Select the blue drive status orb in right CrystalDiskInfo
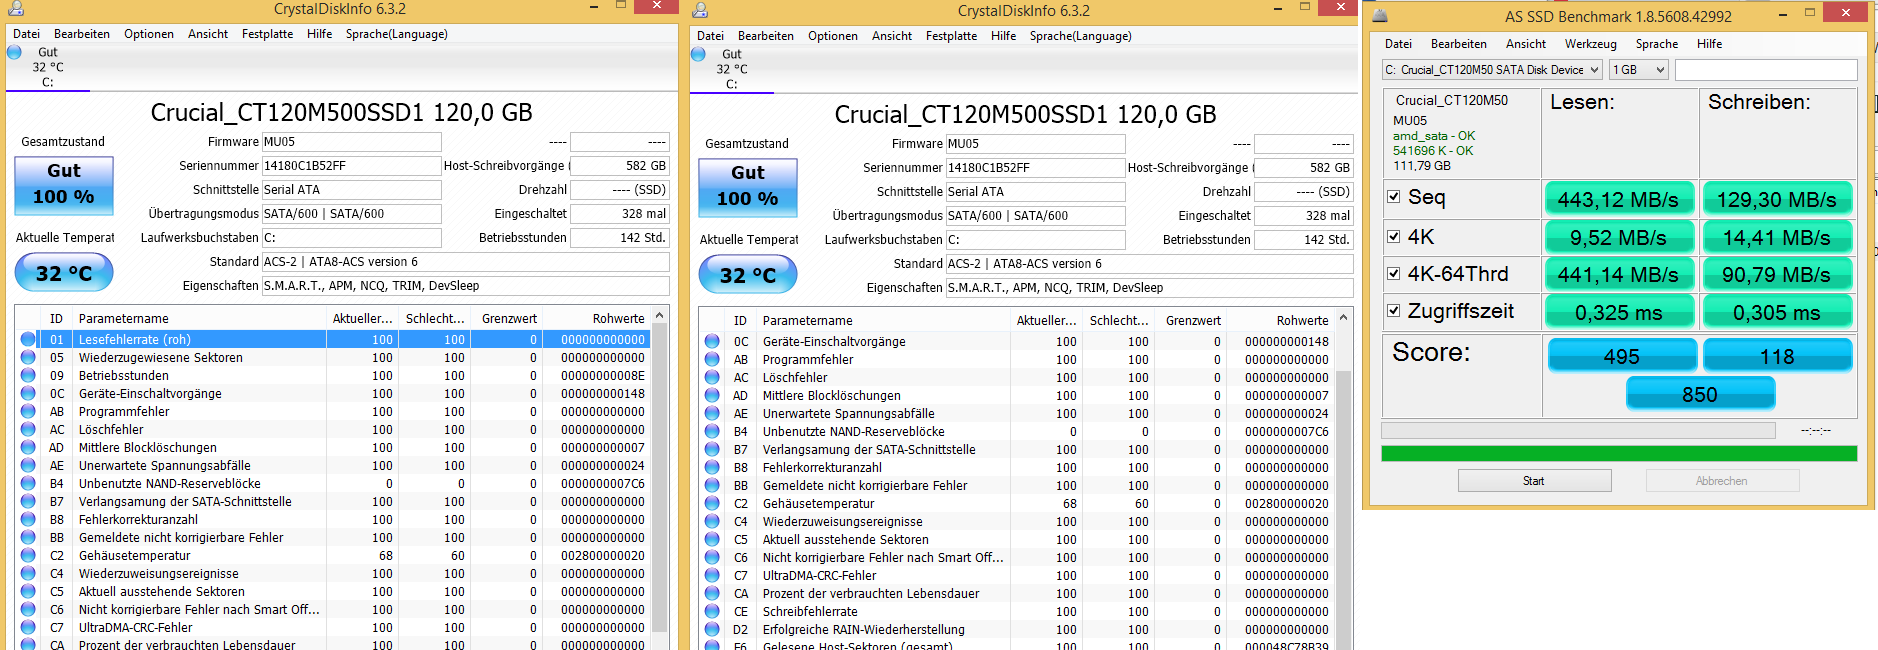 (698, 54)
